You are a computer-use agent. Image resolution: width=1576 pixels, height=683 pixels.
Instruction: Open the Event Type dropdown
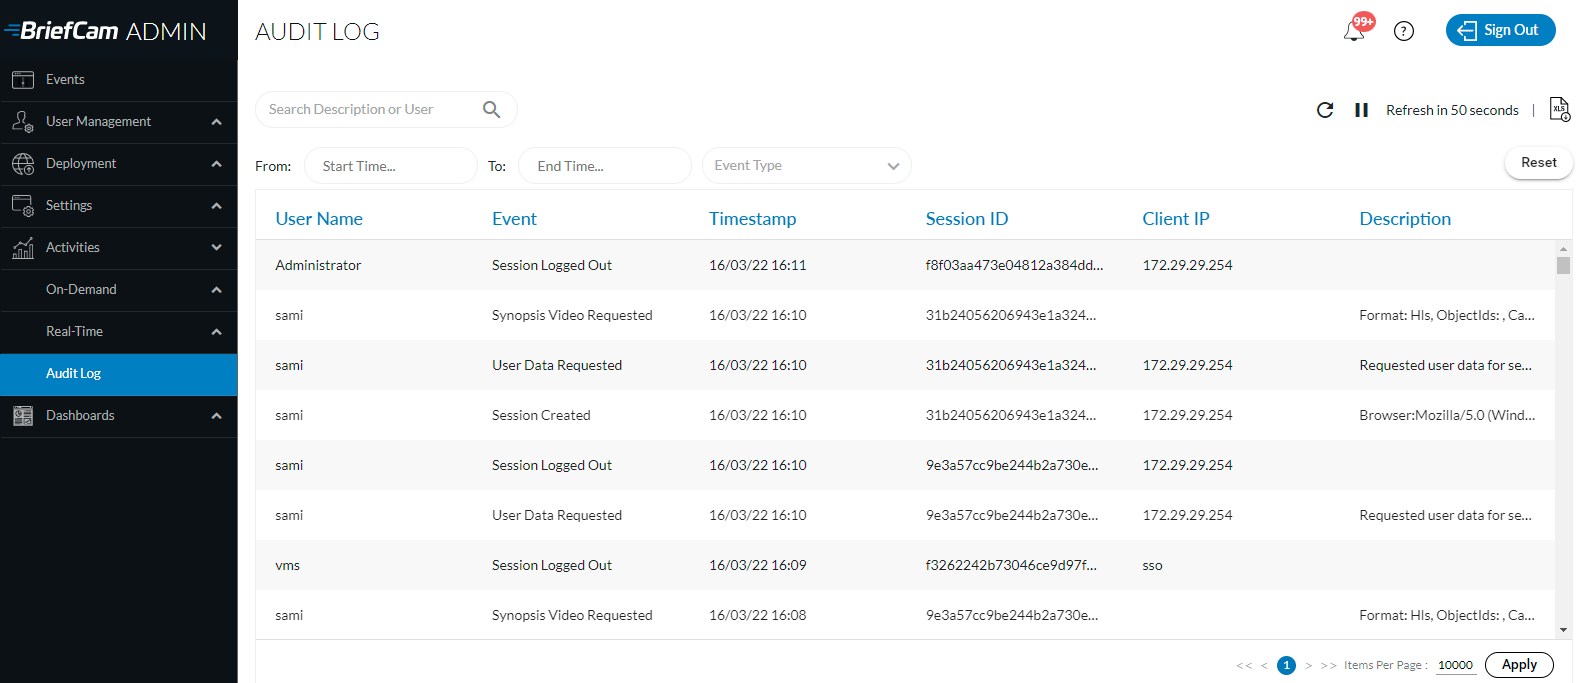click(806, 166)
